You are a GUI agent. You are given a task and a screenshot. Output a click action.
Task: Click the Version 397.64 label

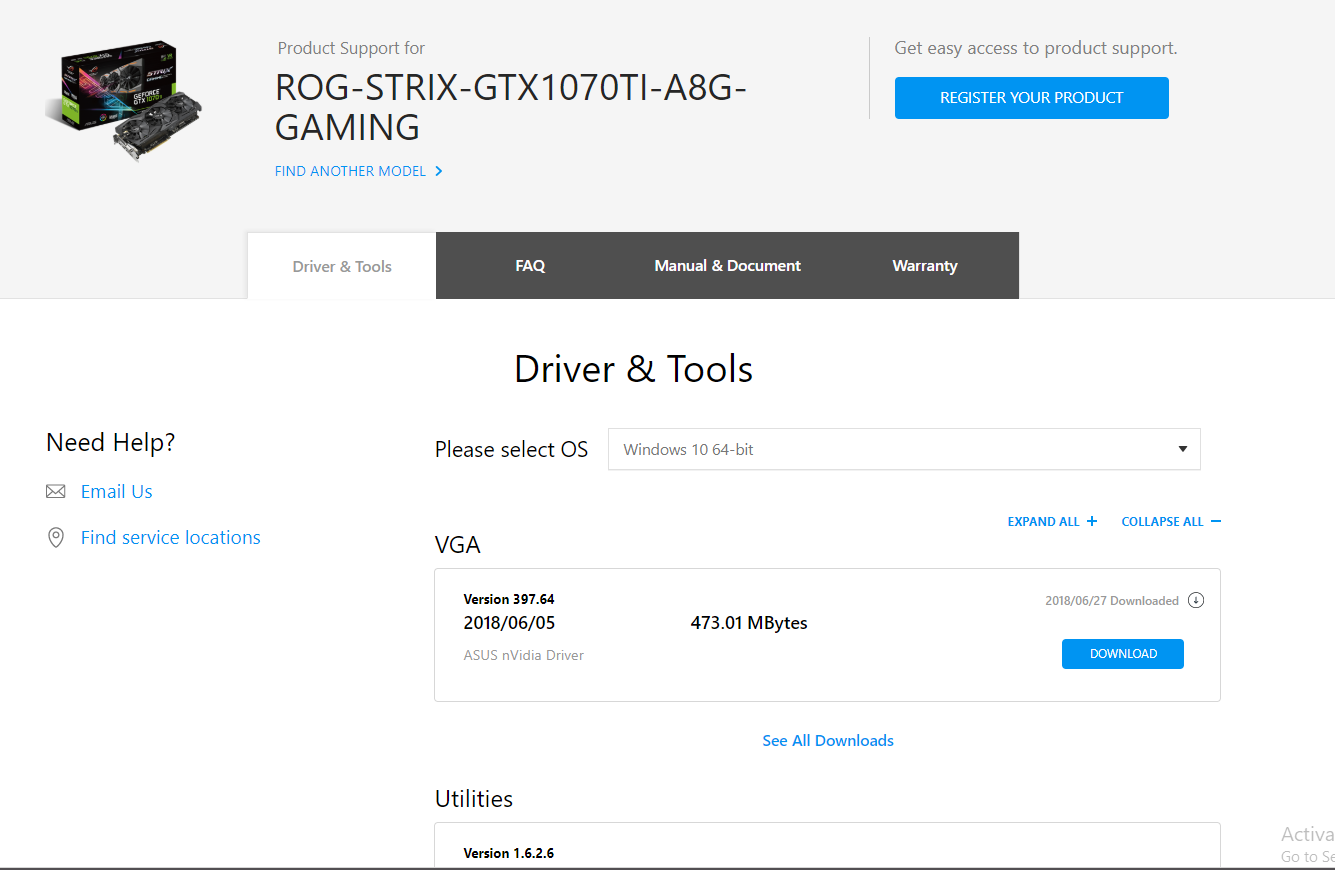tap(509, 600)
